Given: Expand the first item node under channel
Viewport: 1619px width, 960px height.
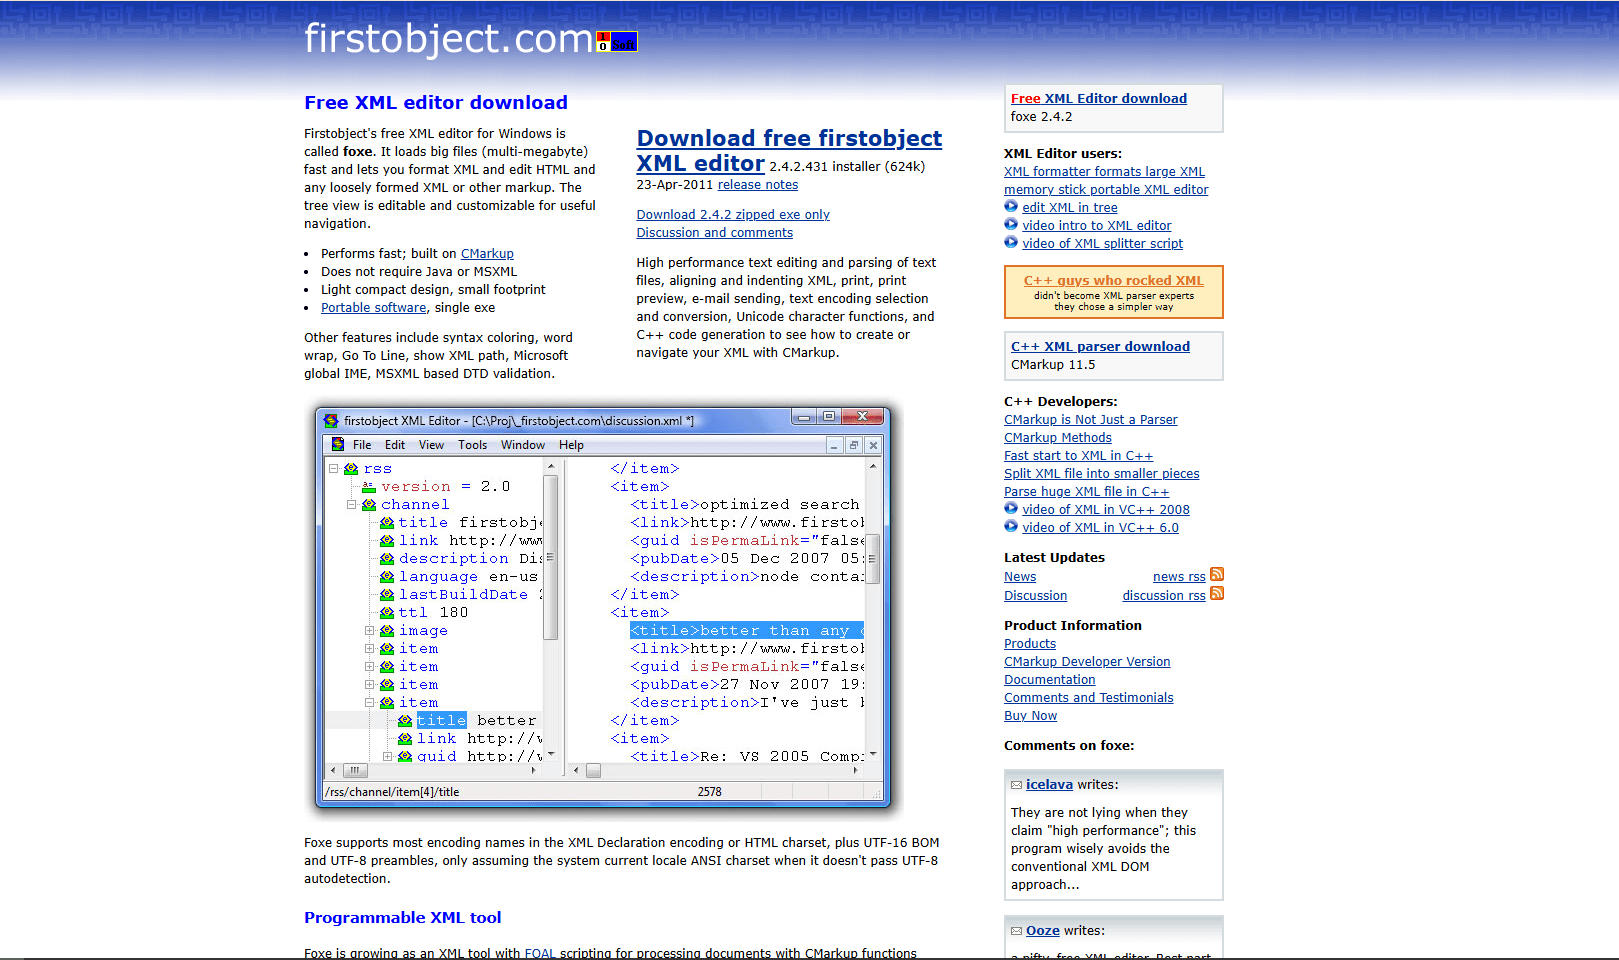Looking at the screenshot, I should [370, 648].
